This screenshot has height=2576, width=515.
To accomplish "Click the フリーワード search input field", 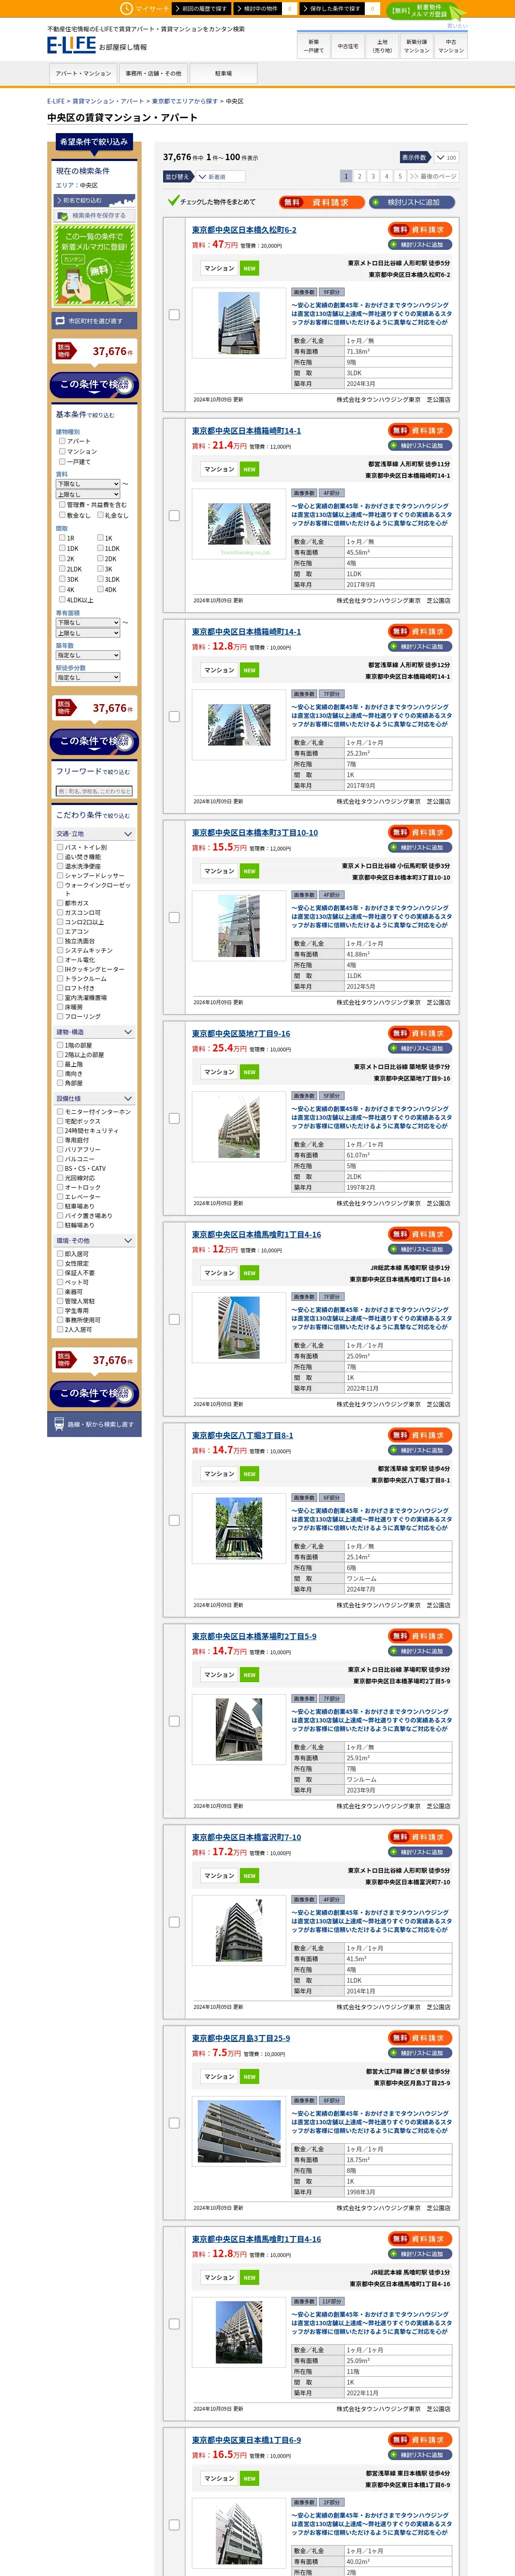I will pos(94,791).
